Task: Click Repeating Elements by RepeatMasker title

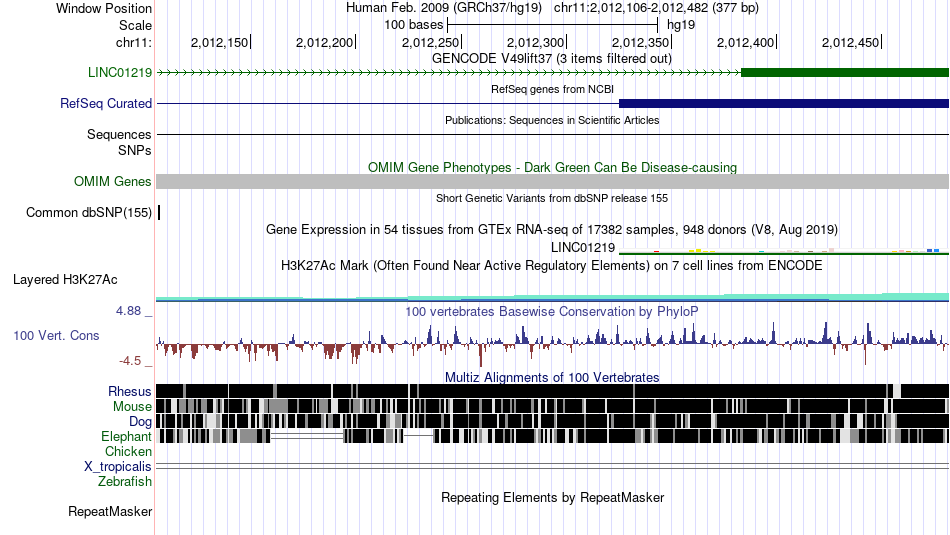Action: pos(552,497)
